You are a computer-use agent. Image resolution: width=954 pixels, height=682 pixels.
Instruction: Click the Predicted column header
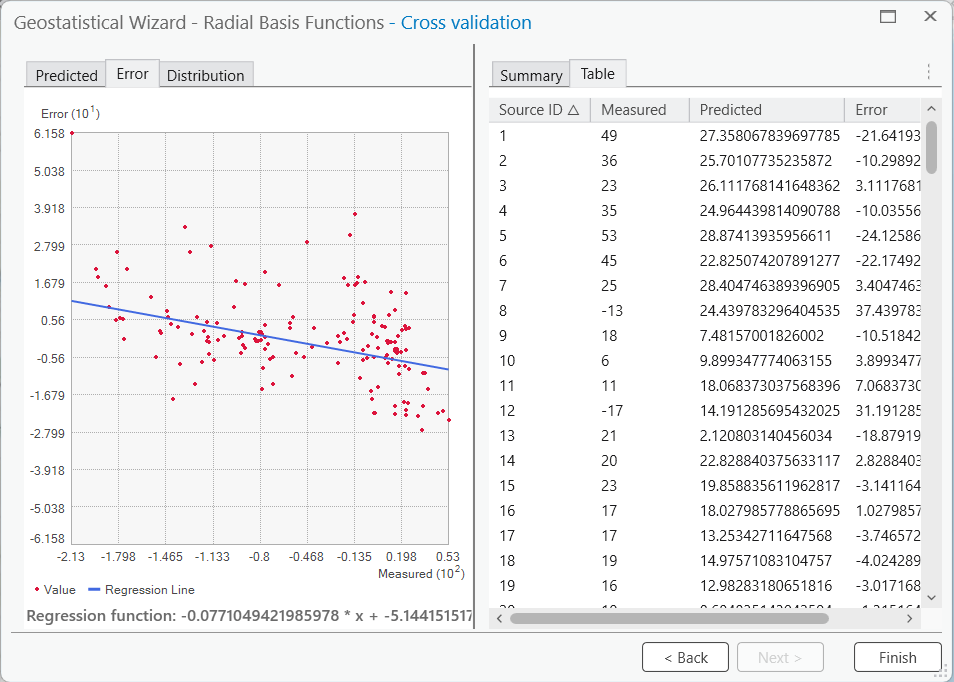767,110
